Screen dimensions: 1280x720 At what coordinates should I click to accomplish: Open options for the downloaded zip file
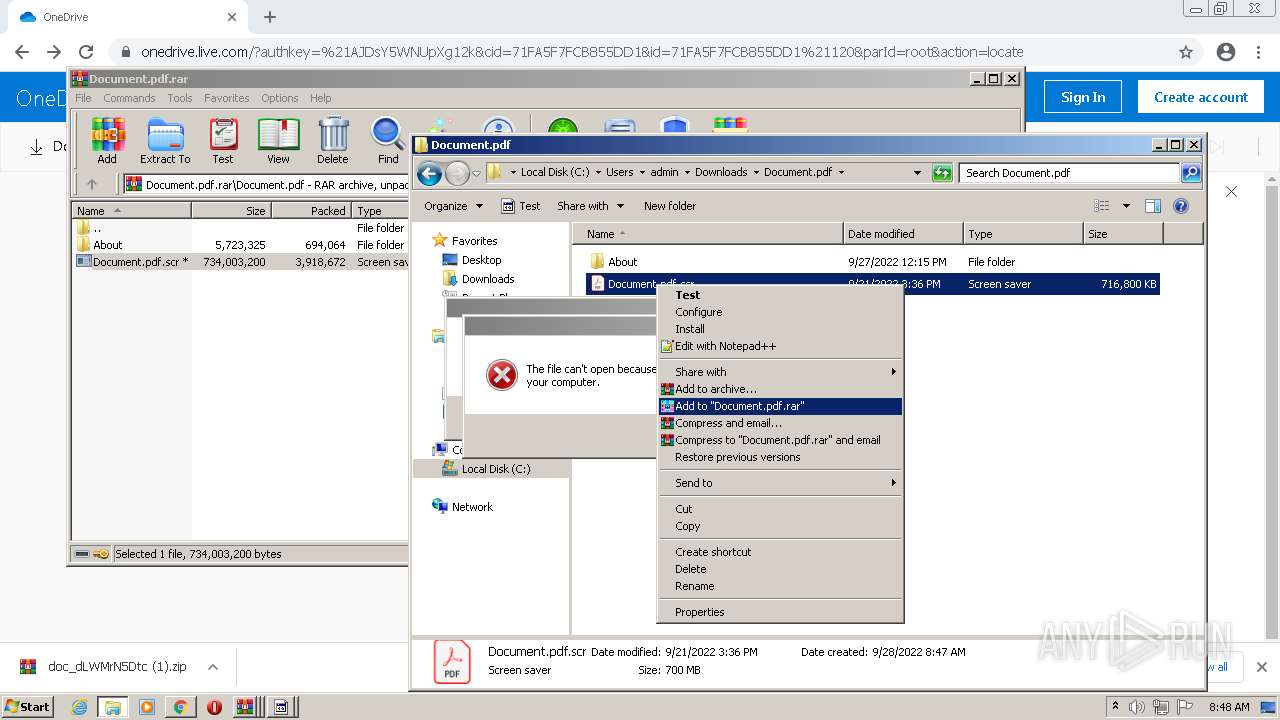213,667
